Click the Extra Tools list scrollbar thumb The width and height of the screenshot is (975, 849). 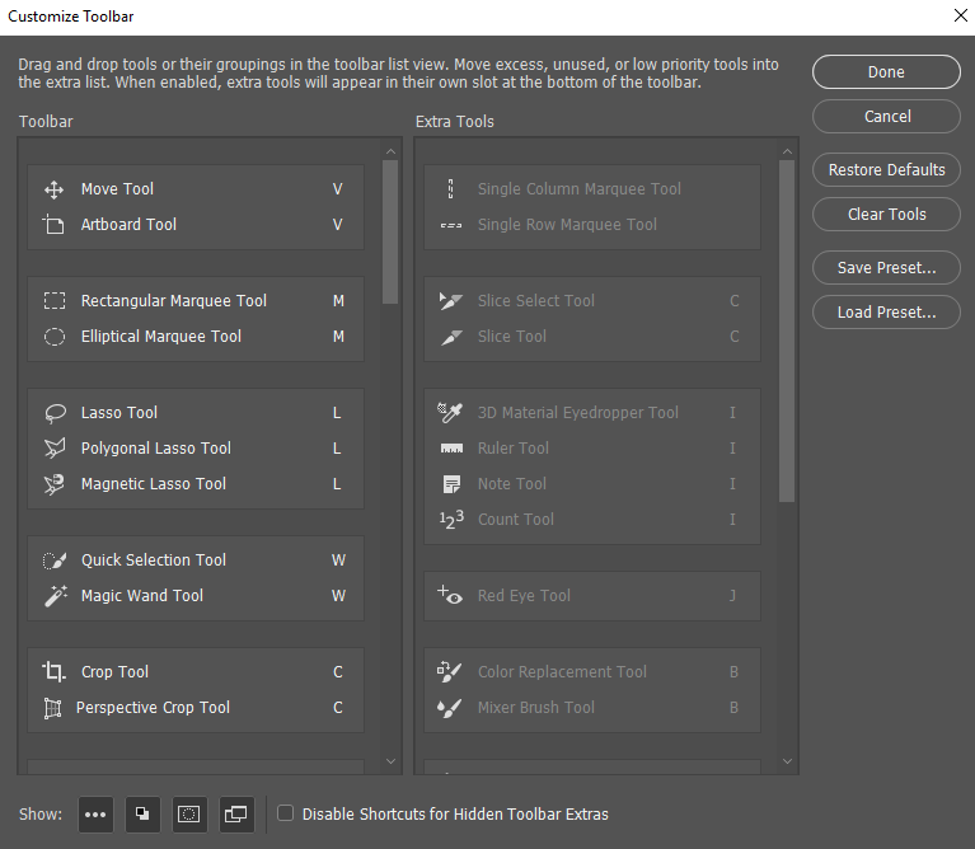(786, 330)
